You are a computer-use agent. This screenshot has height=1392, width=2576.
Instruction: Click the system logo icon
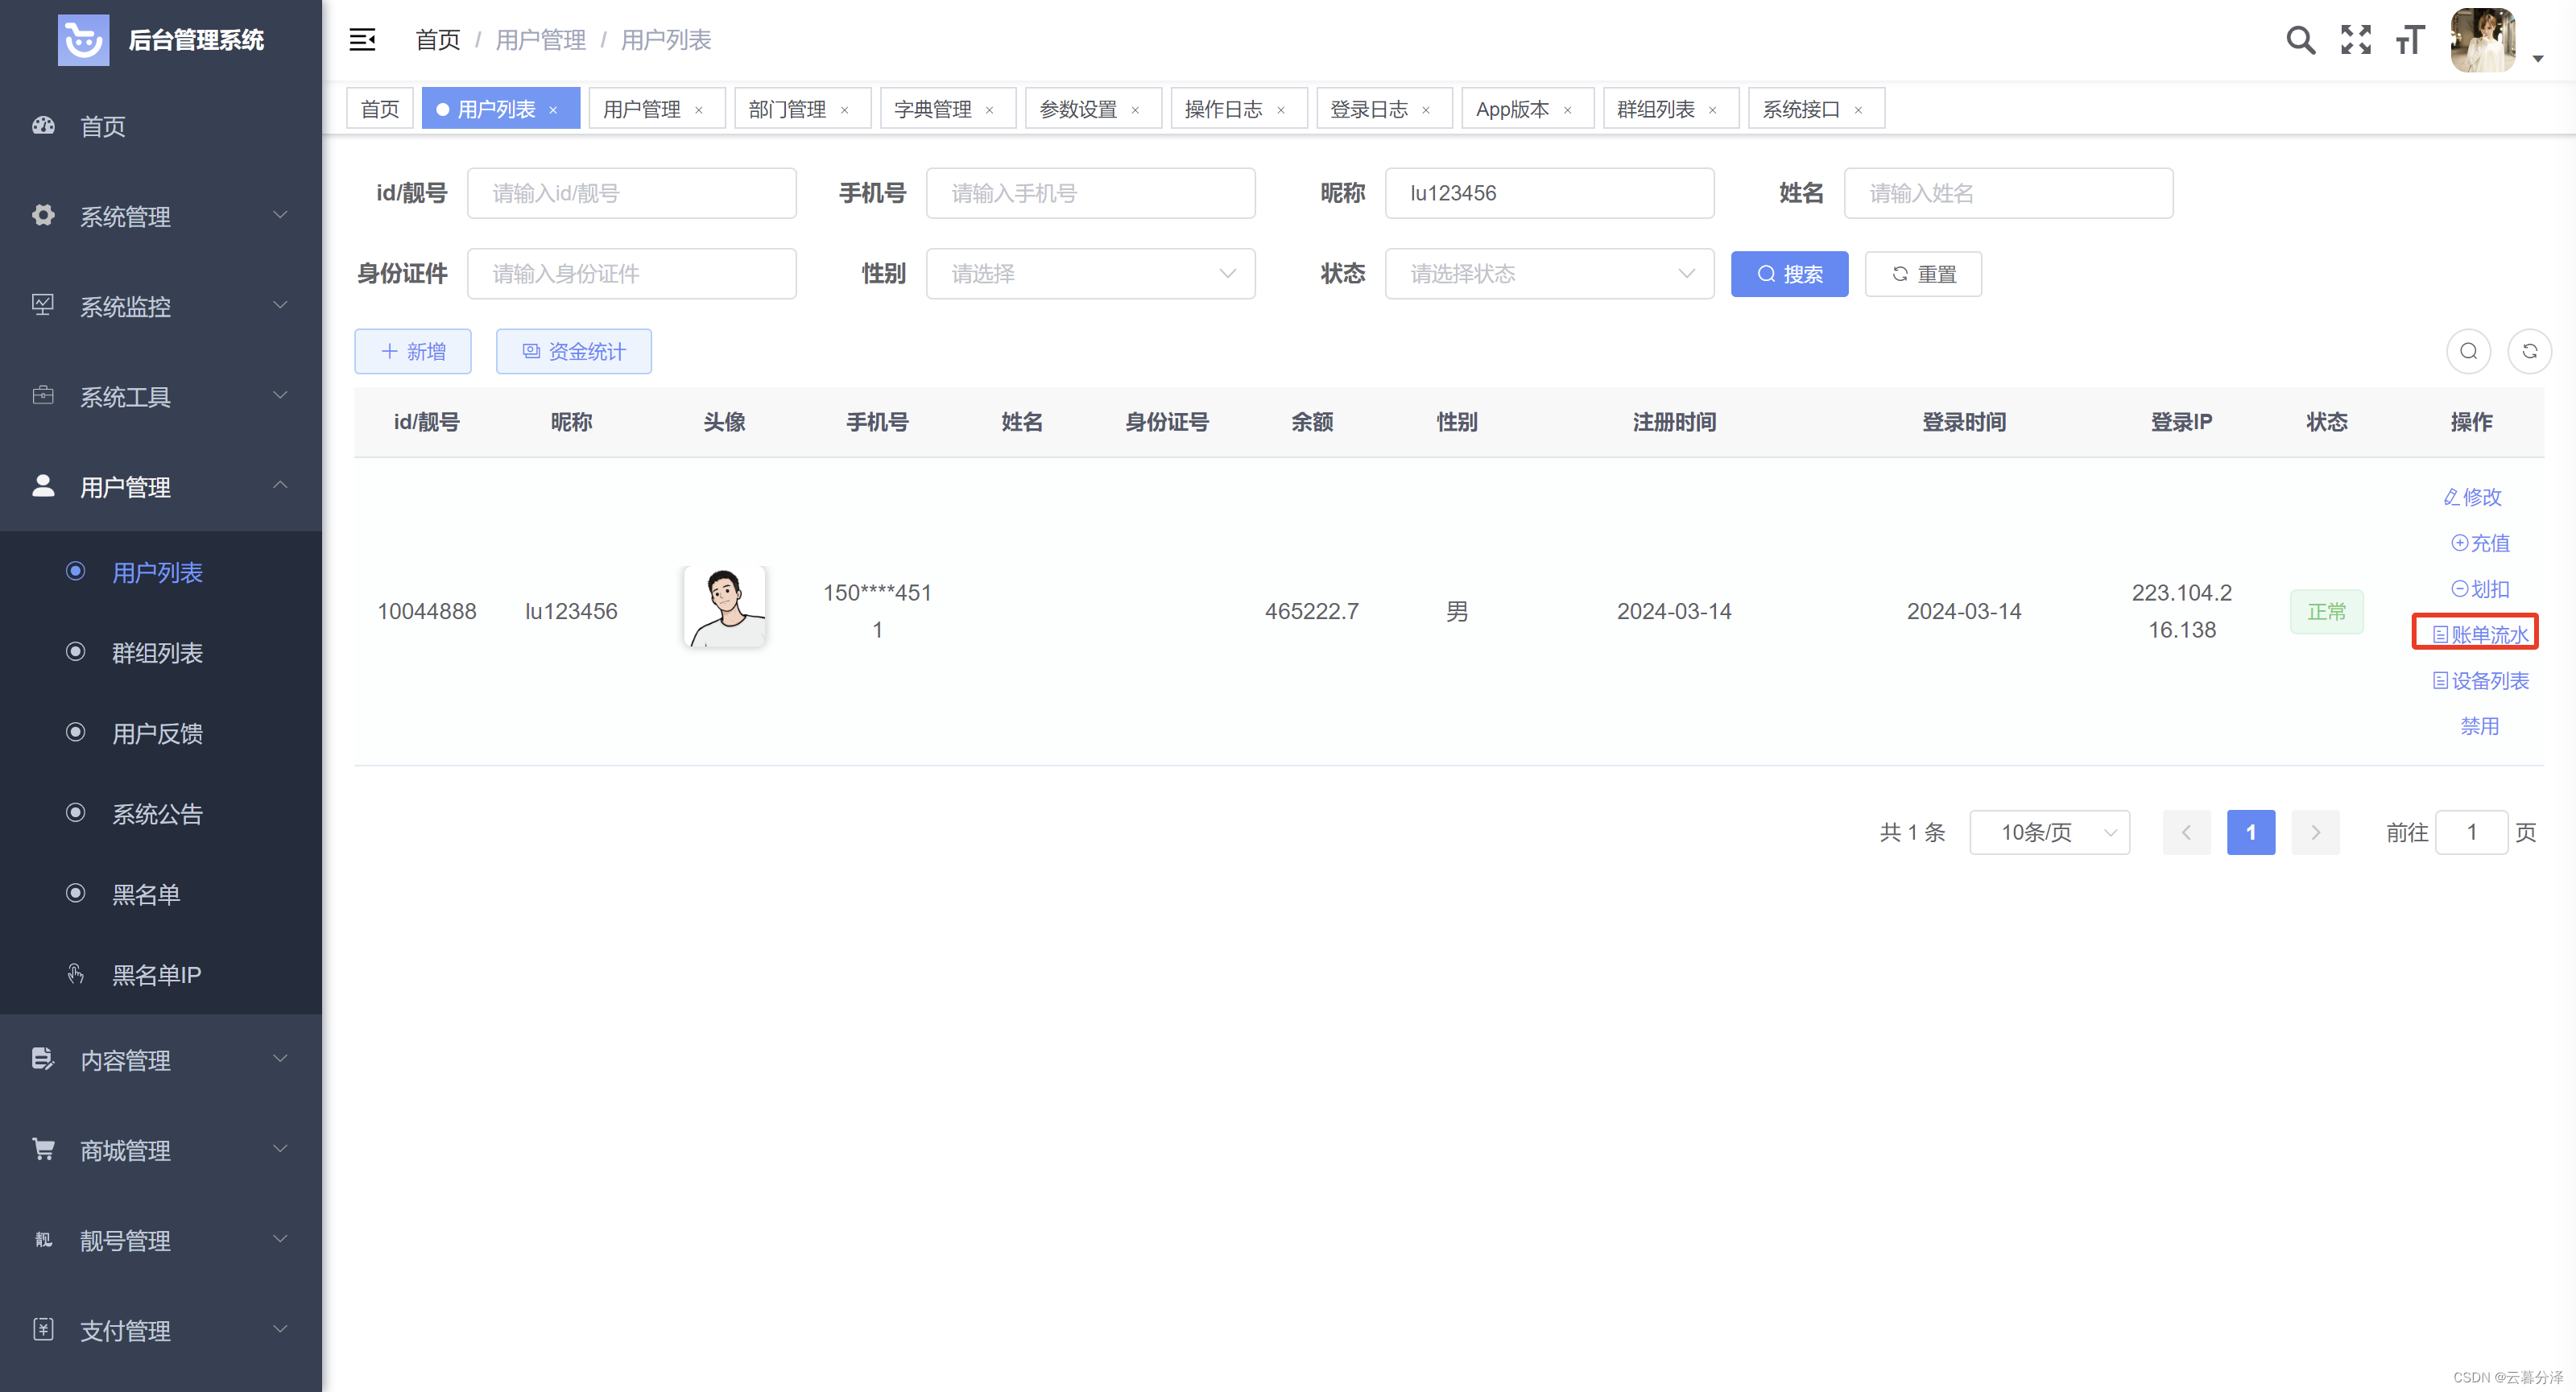[83, 40]
